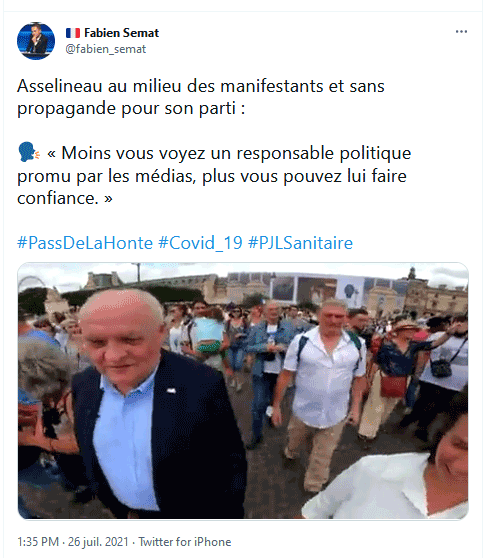Play the embedded protest video
490x558 pixels.
point(243,391)
